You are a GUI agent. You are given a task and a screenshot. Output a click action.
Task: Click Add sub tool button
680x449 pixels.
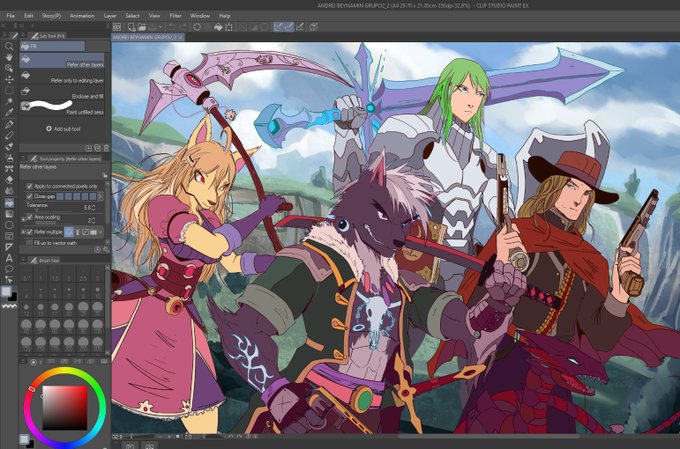click(x=63, y=129)
